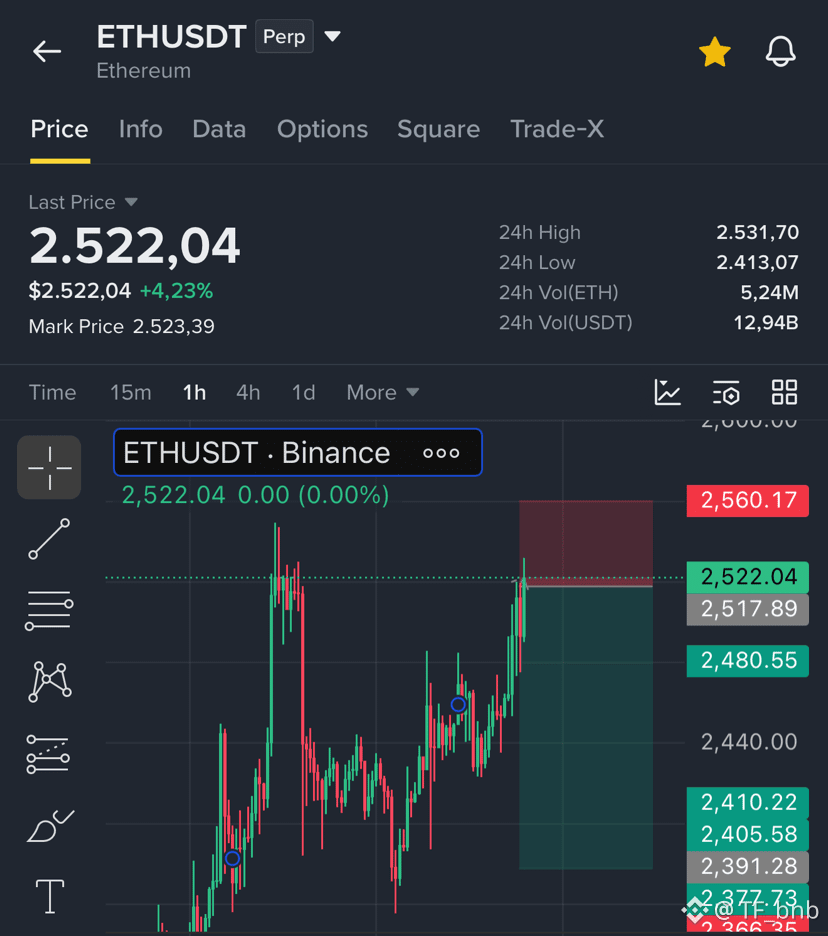
Task: Switch to the Info tab
Action: tap(141, 129)
